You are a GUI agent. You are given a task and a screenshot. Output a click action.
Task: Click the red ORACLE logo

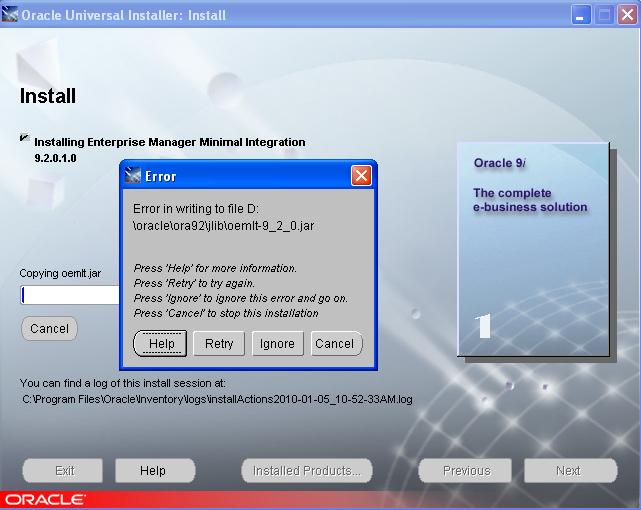[45, 499]
